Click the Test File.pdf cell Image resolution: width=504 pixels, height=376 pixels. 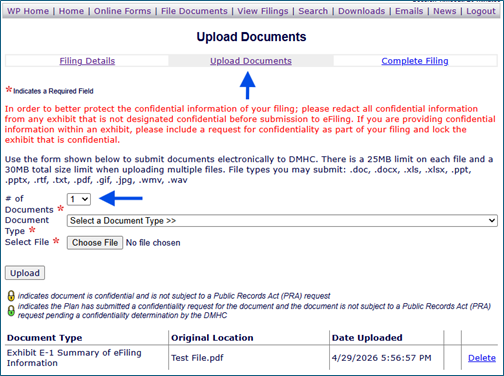pyautogui.click(x=197, y=358)
